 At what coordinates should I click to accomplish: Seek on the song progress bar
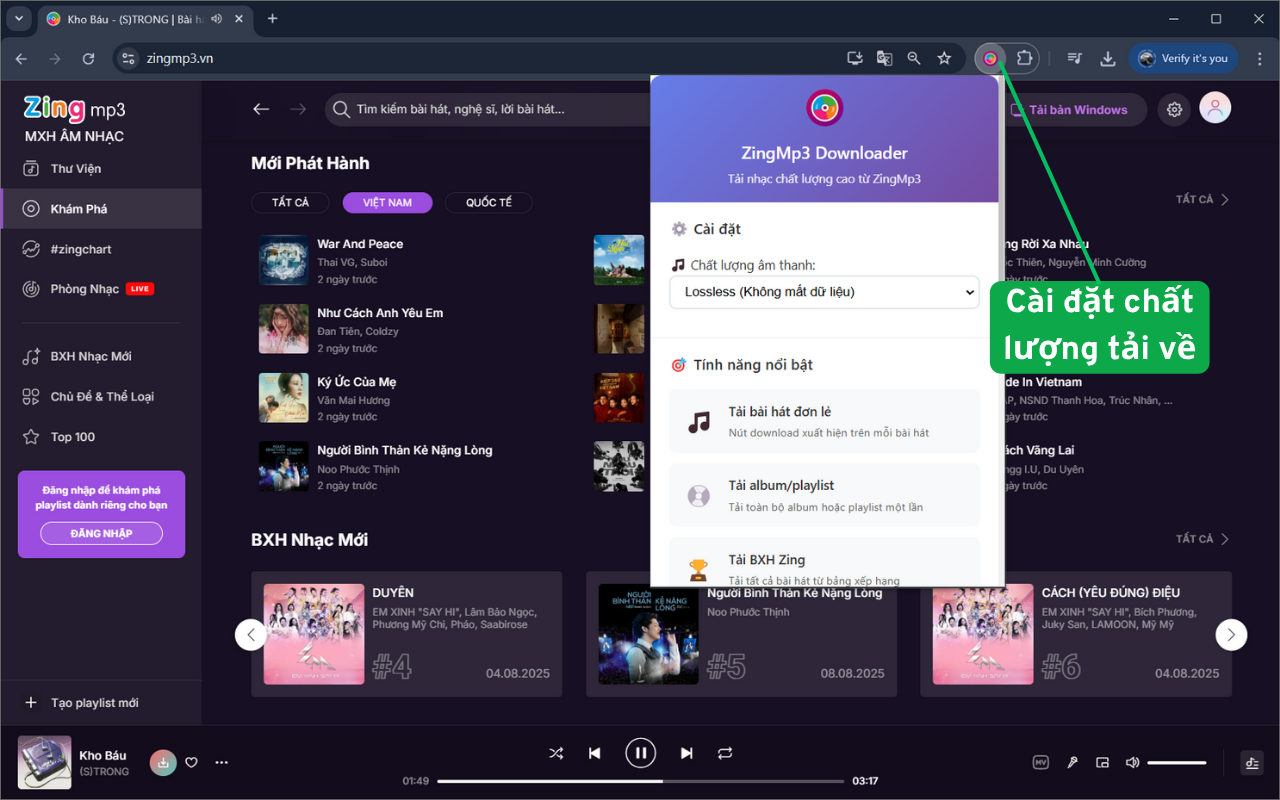pos(640,781)
